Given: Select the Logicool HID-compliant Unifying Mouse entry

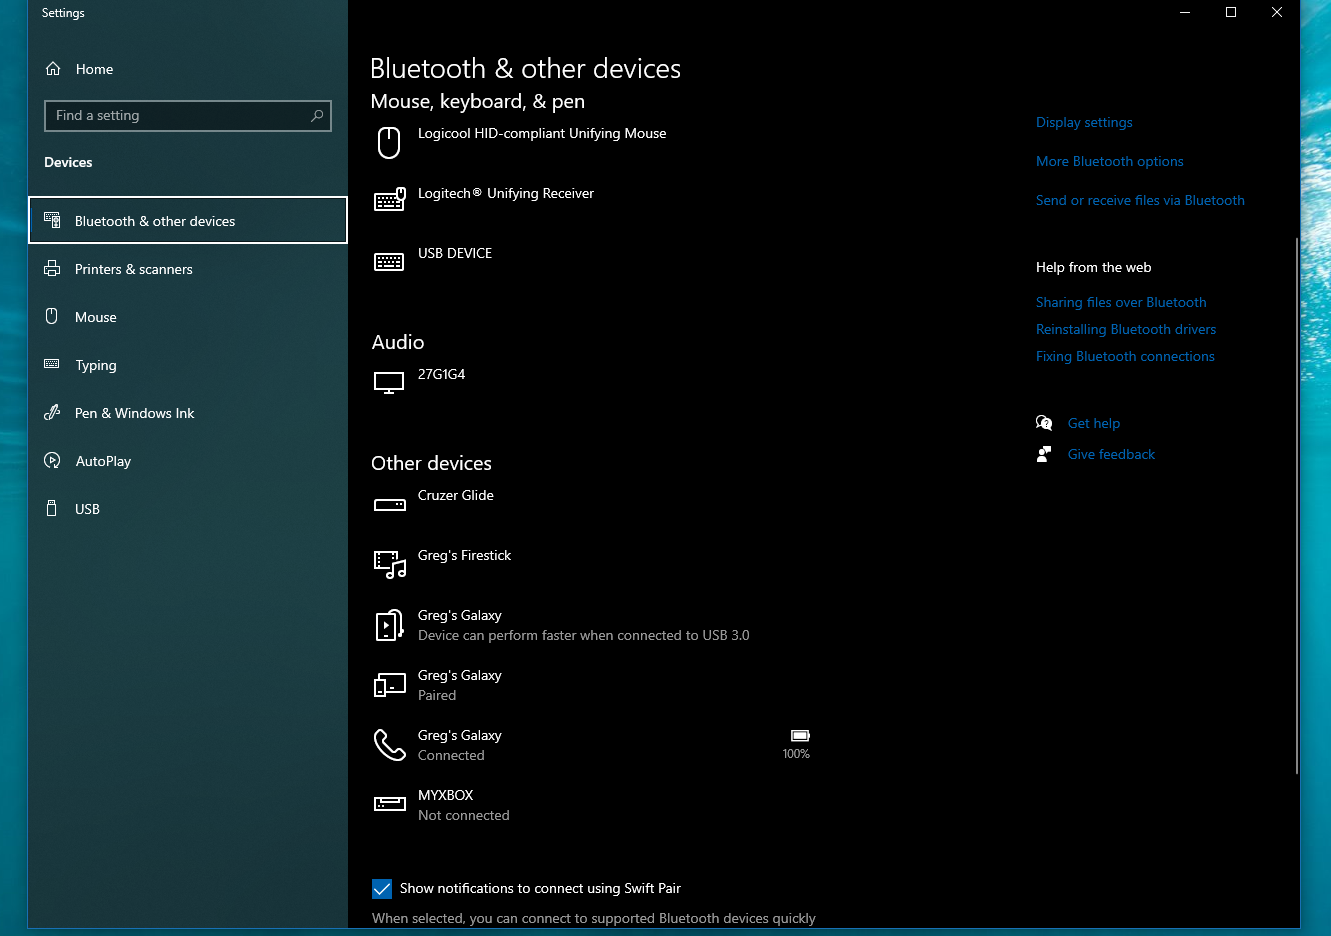Looking at the screenshot, I should point(592,144).
